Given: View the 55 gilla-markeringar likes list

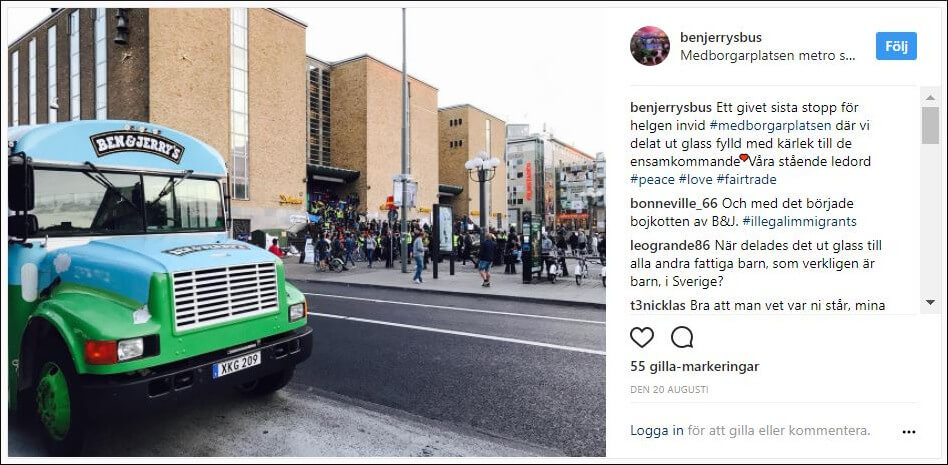Looking at the screenshot, I should 695,366.
